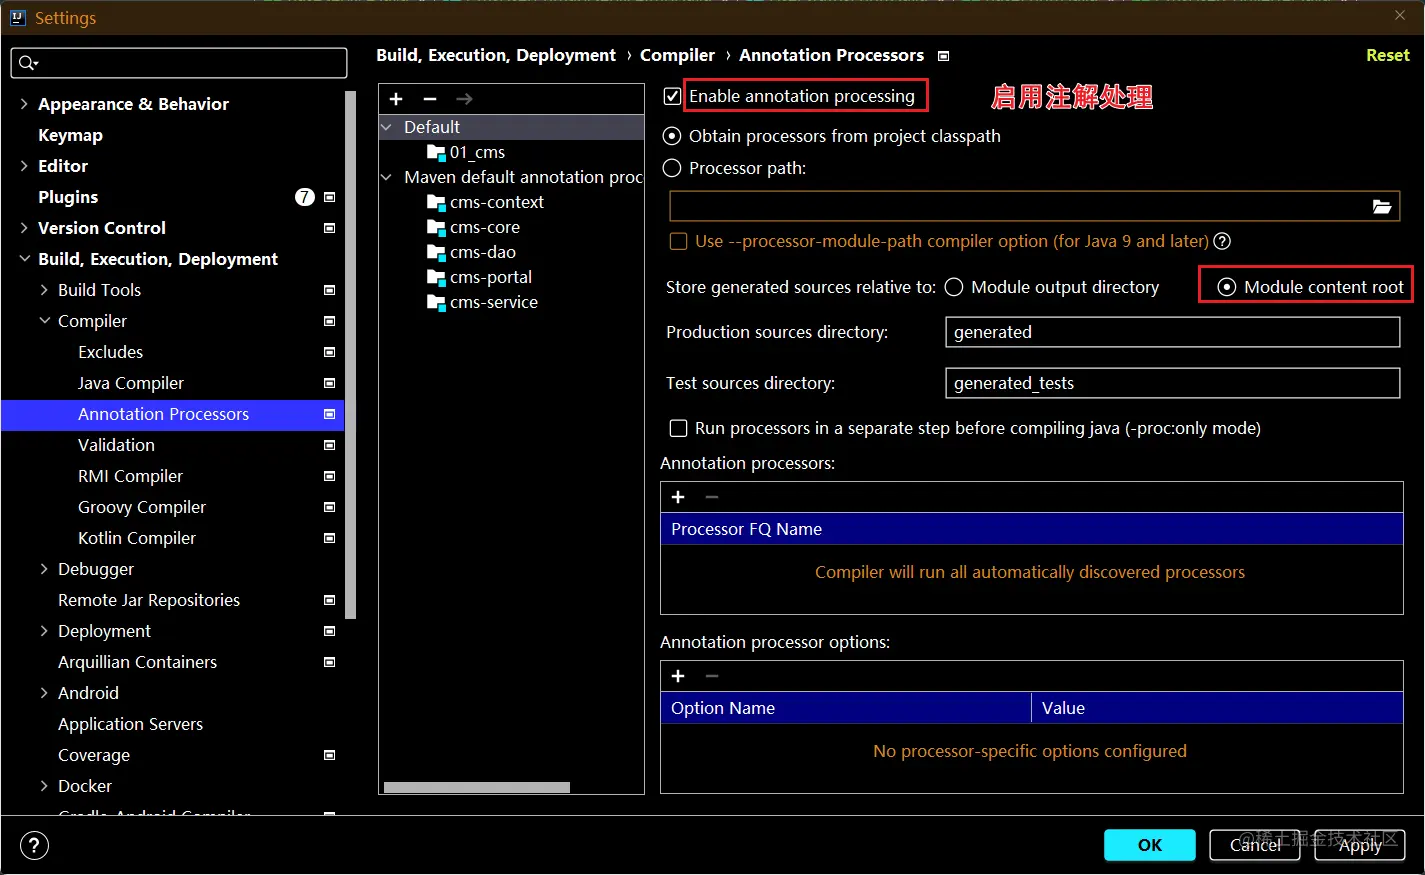
Task: Click project-level icon beside Plugins
Action: (x=330, y=197)
